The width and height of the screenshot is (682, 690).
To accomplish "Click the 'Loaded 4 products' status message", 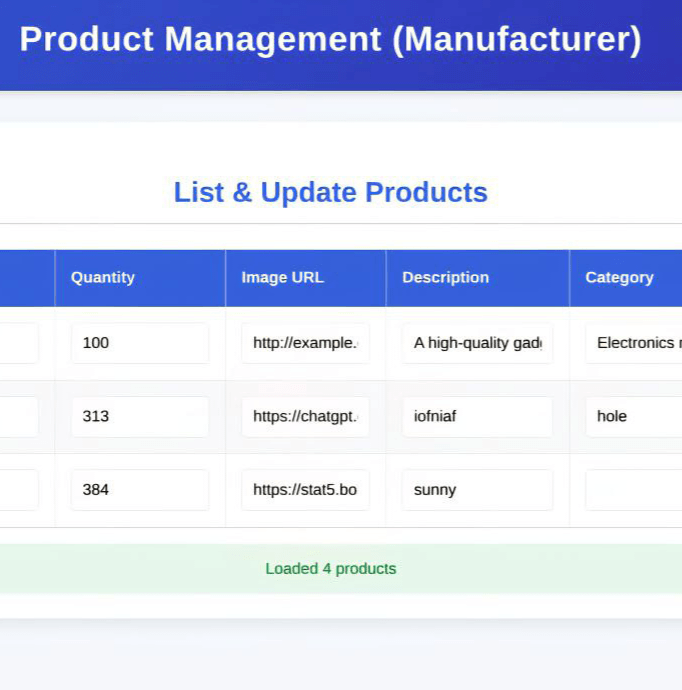I will click(331, 569).
